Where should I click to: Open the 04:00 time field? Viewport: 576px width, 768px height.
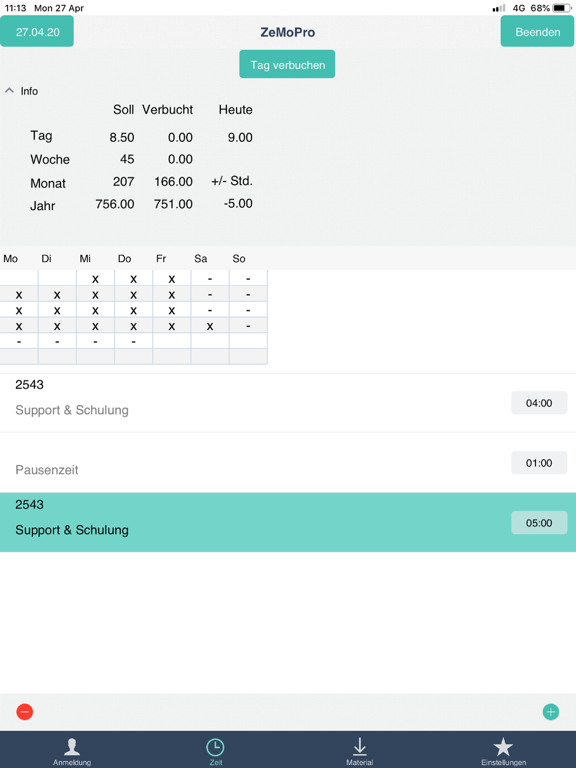click(x=539, y=403)
